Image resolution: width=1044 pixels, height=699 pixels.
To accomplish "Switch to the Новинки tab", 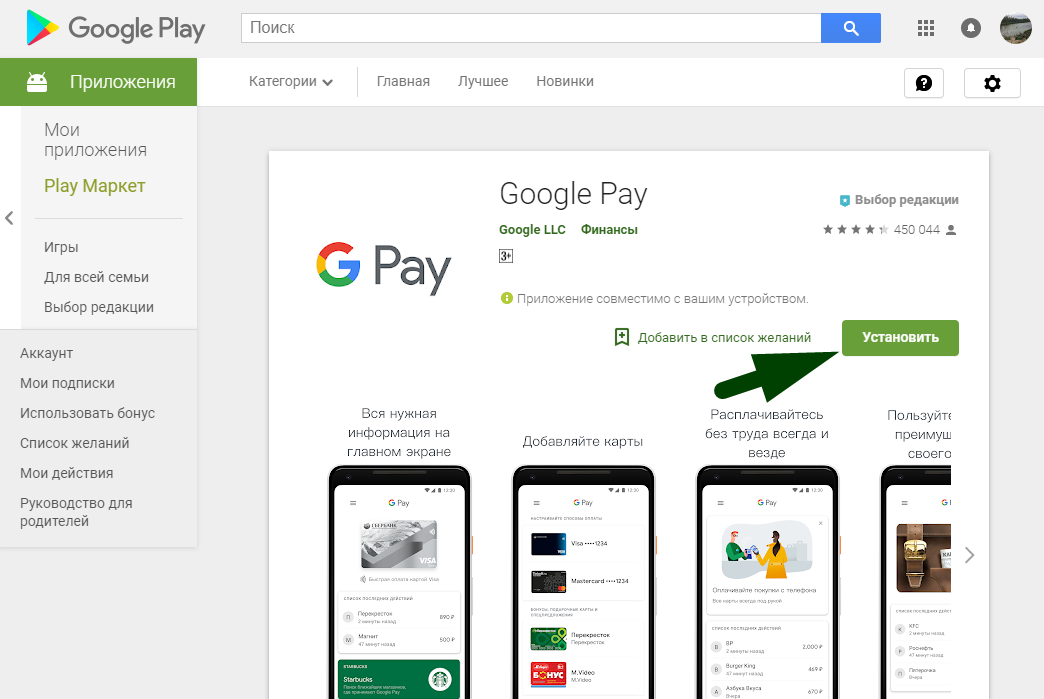I will point(565,81).
